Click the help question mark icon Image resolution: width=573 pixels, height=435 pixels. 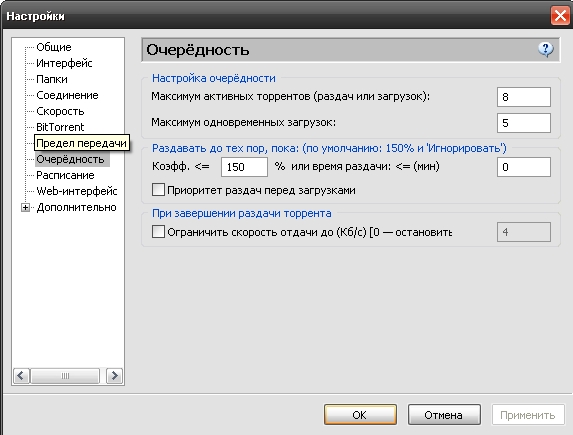coord(546,49)
